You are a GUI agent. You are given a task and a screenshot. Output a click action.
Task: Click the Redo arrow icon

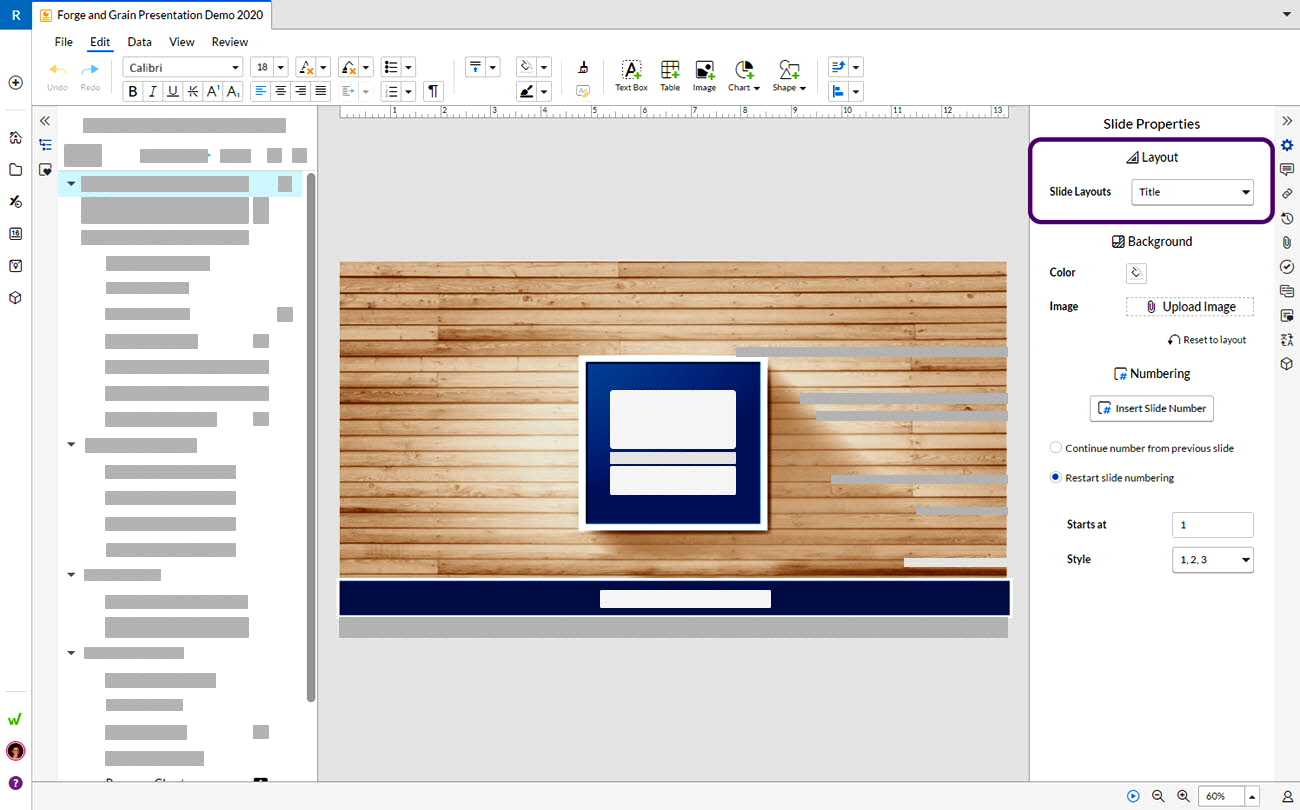90,69
